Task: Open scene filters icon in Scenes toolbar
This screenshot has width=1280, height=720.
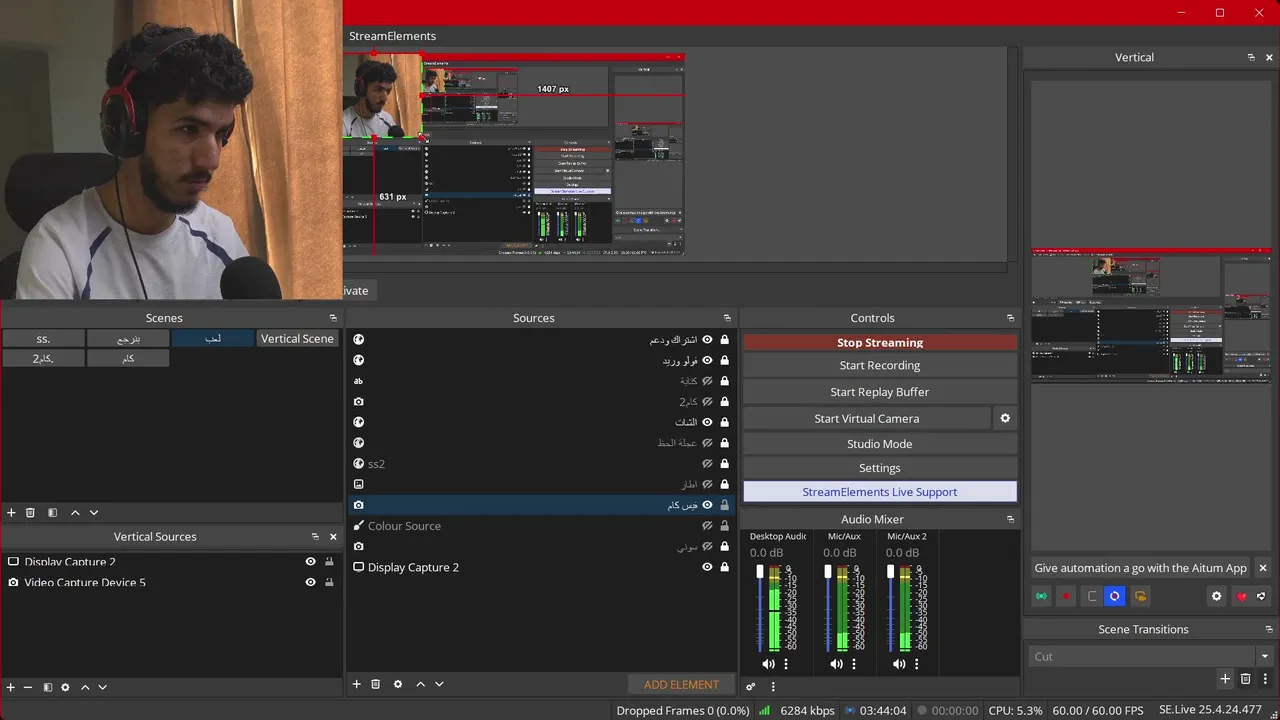Action: [52, 513]
